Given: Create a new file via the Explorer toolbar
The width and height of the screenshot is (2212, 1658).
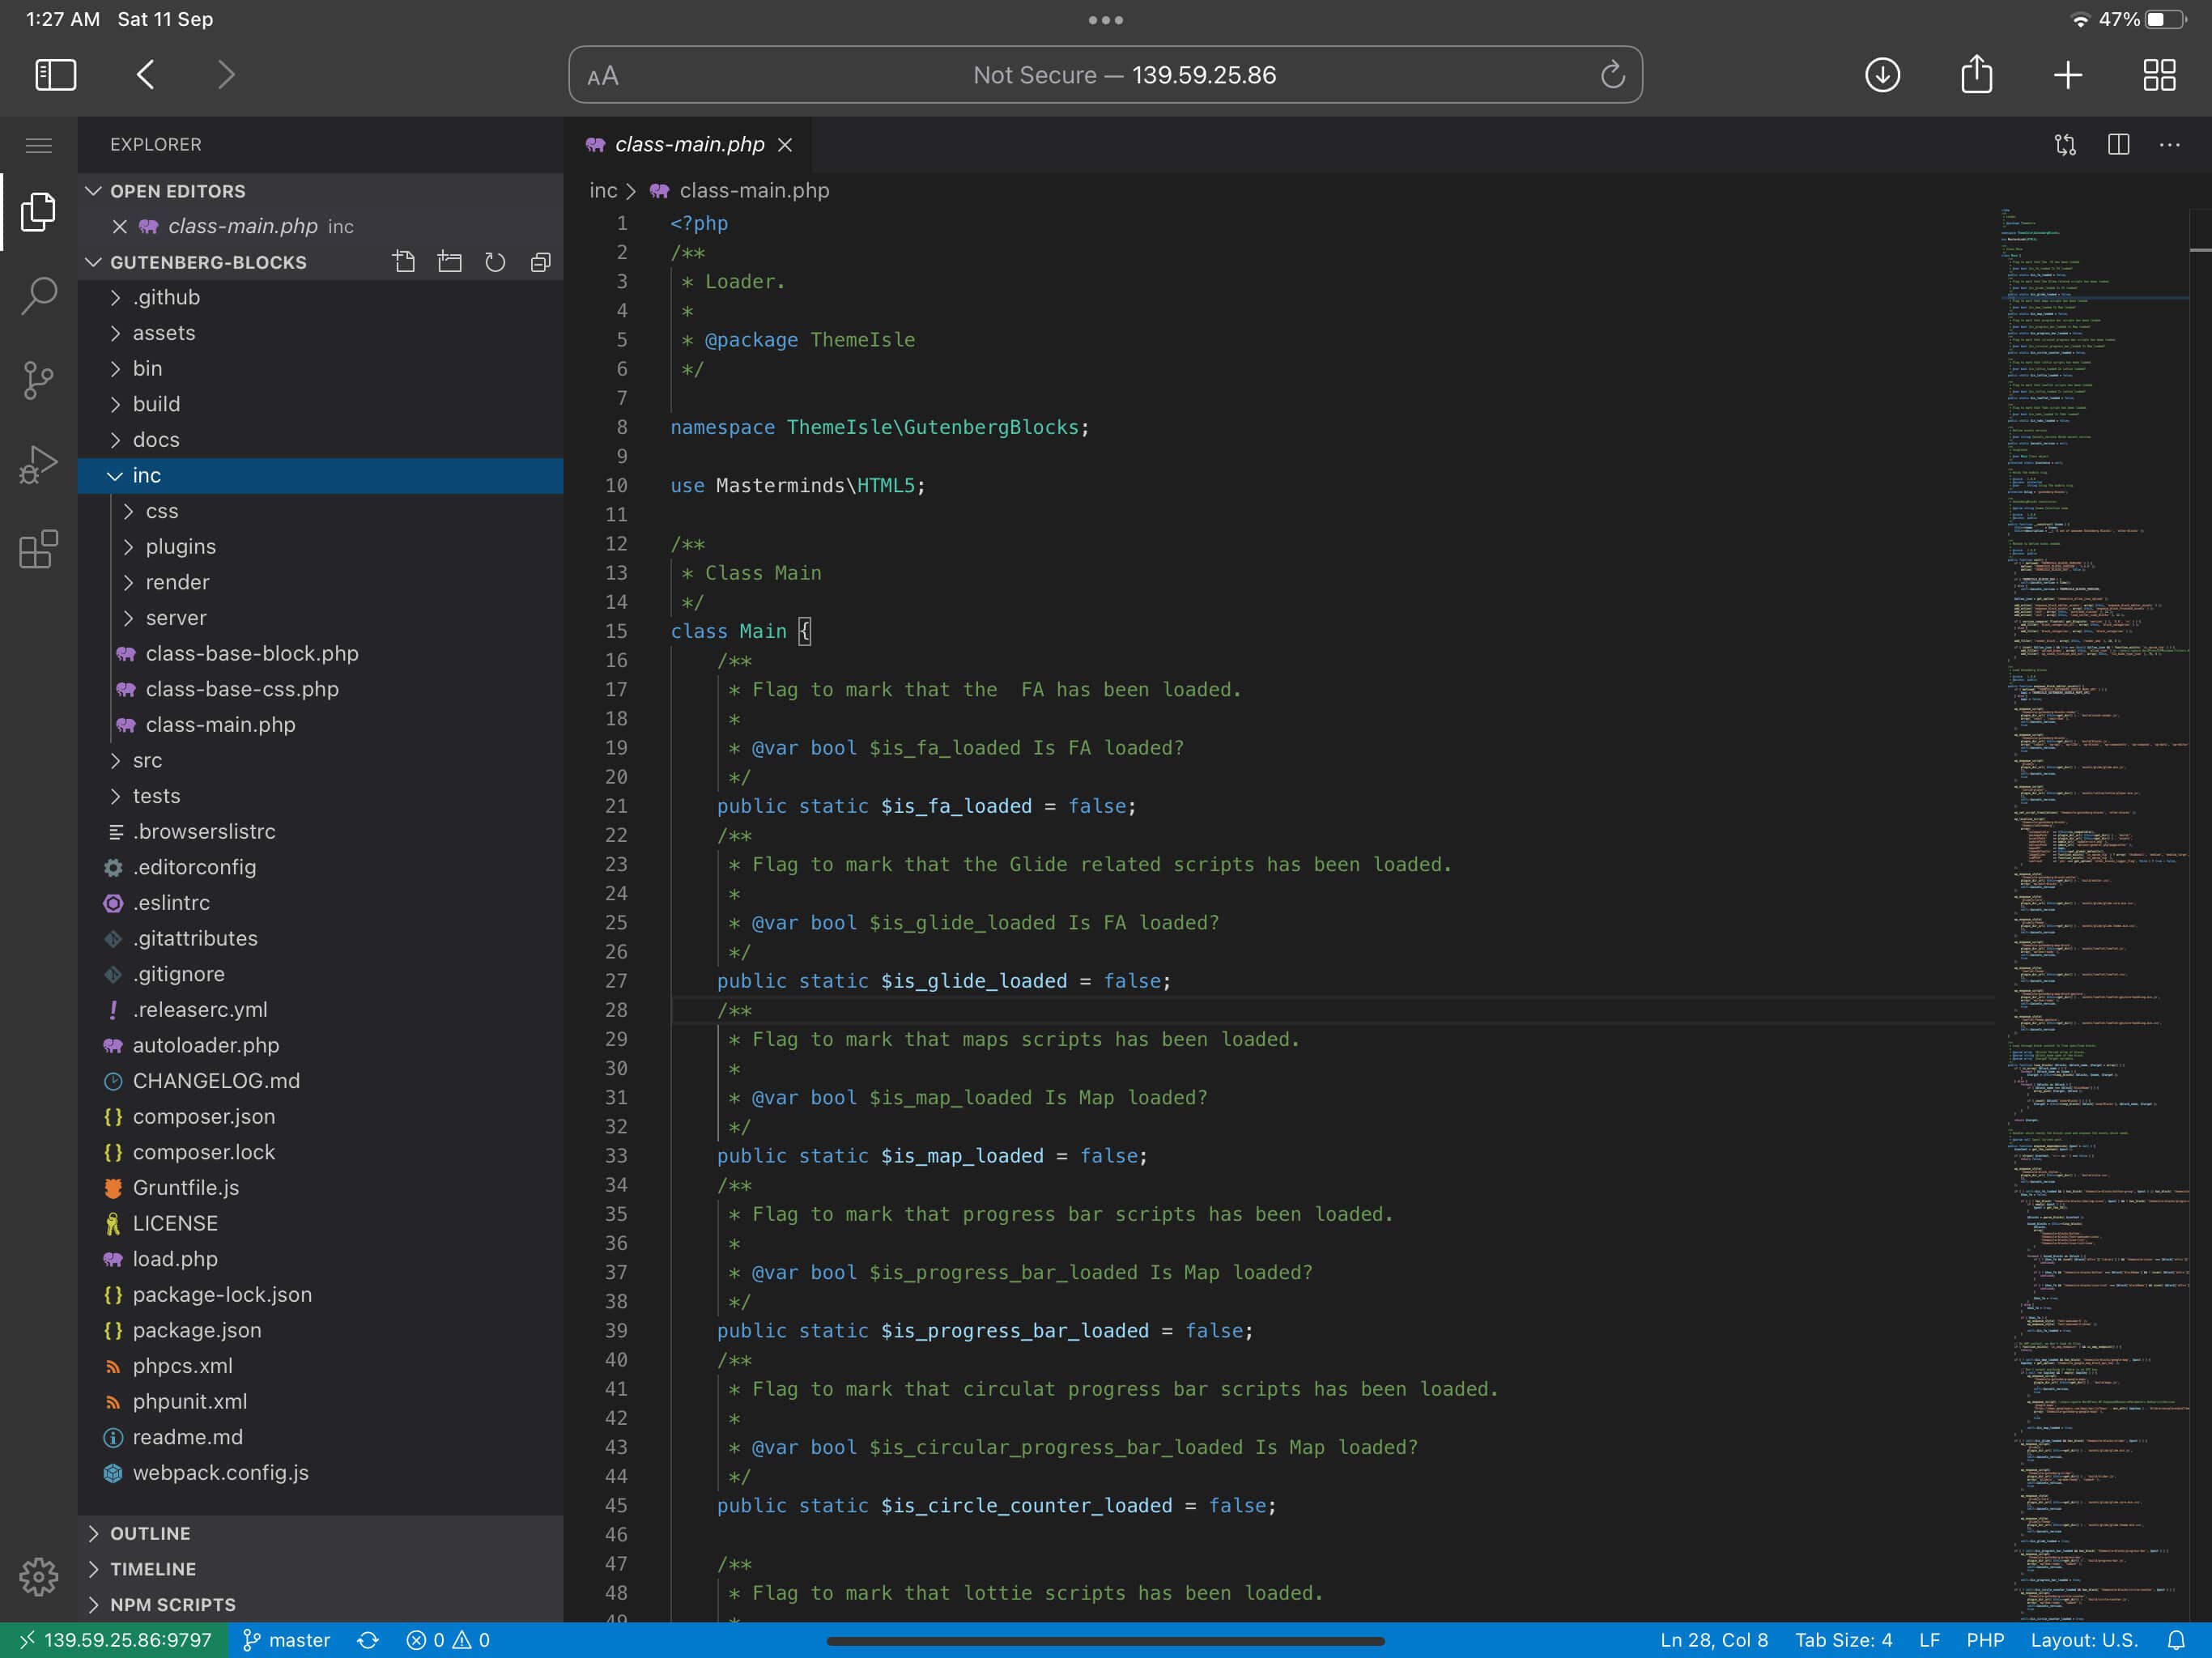Looking at the screenshot, I should tap(405, 262).
